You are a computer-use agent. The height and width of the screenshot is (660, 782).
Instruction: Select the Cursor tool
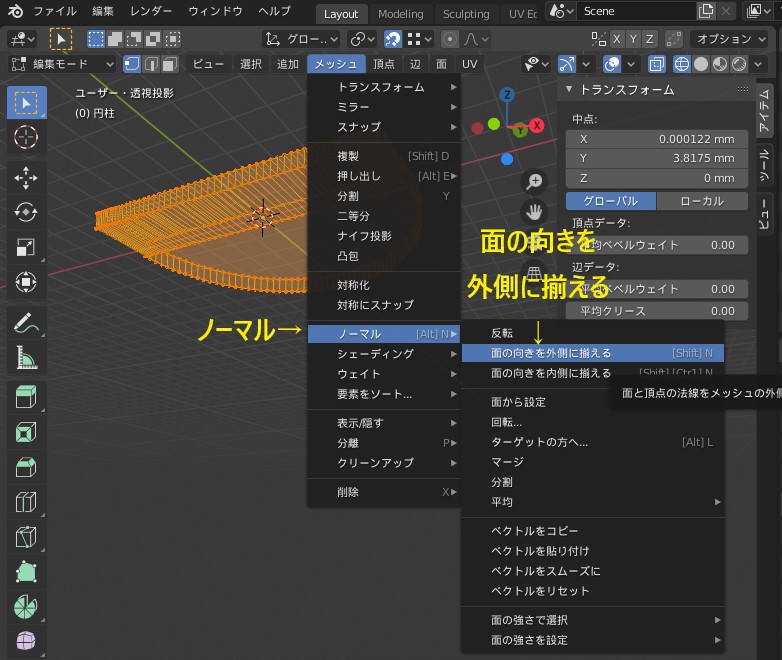26,137
